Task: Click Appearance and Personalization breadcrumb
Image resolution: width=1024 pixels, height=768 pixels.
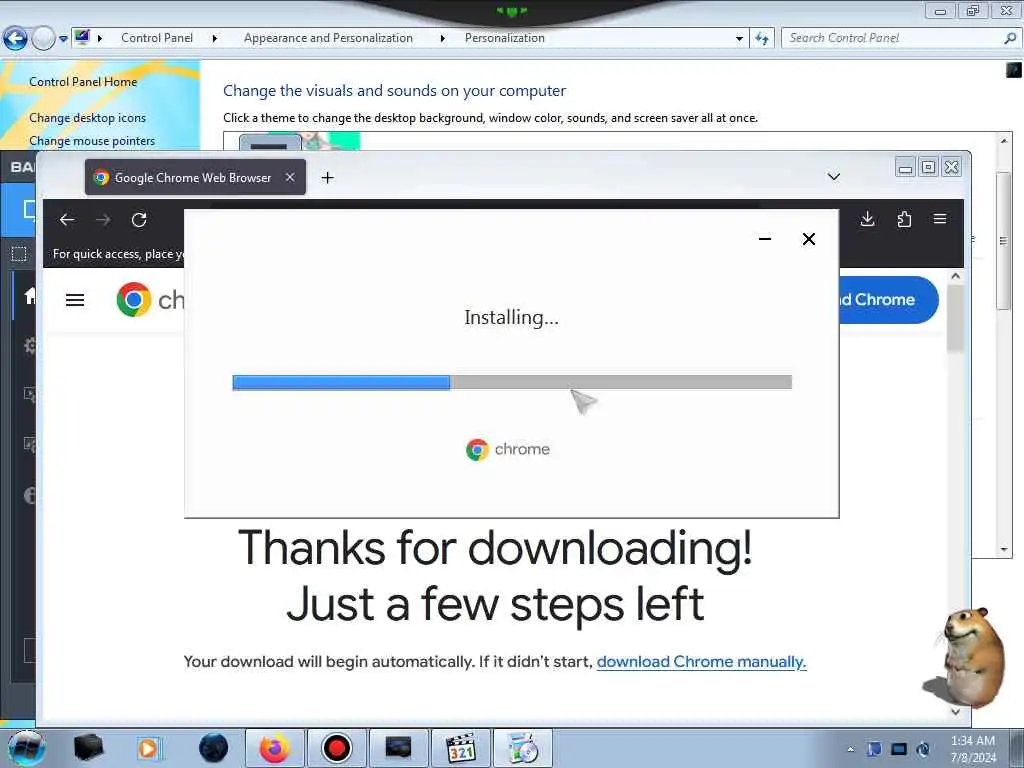Action: (328, 38)
